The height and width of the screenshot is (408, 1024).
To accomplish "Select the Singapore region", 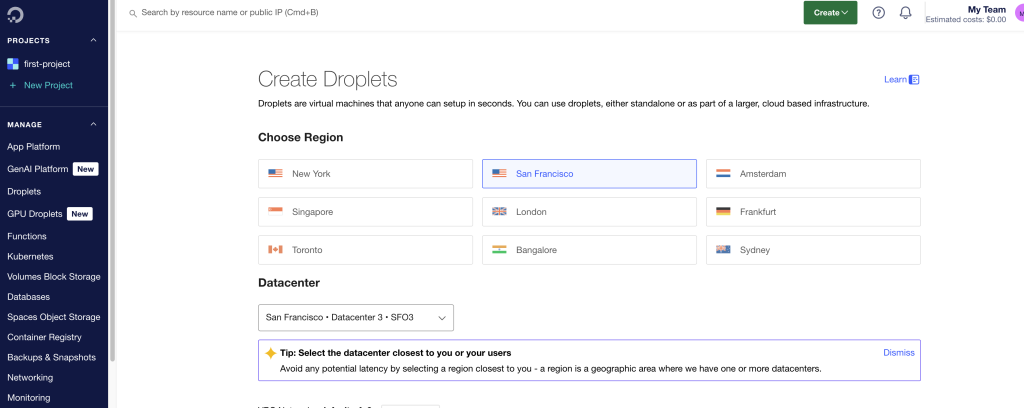I will click(365, 212).
